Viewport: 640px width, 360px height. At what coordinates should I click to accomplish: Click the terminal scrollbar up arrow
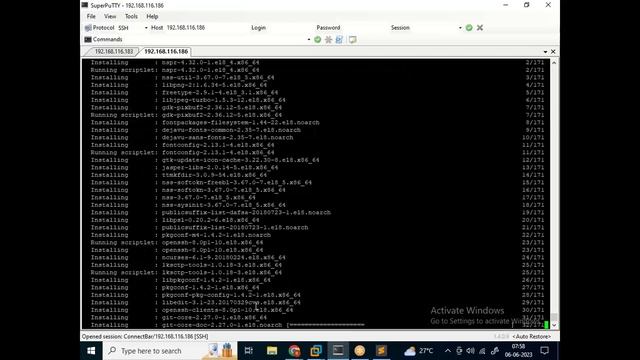(554, 63)
